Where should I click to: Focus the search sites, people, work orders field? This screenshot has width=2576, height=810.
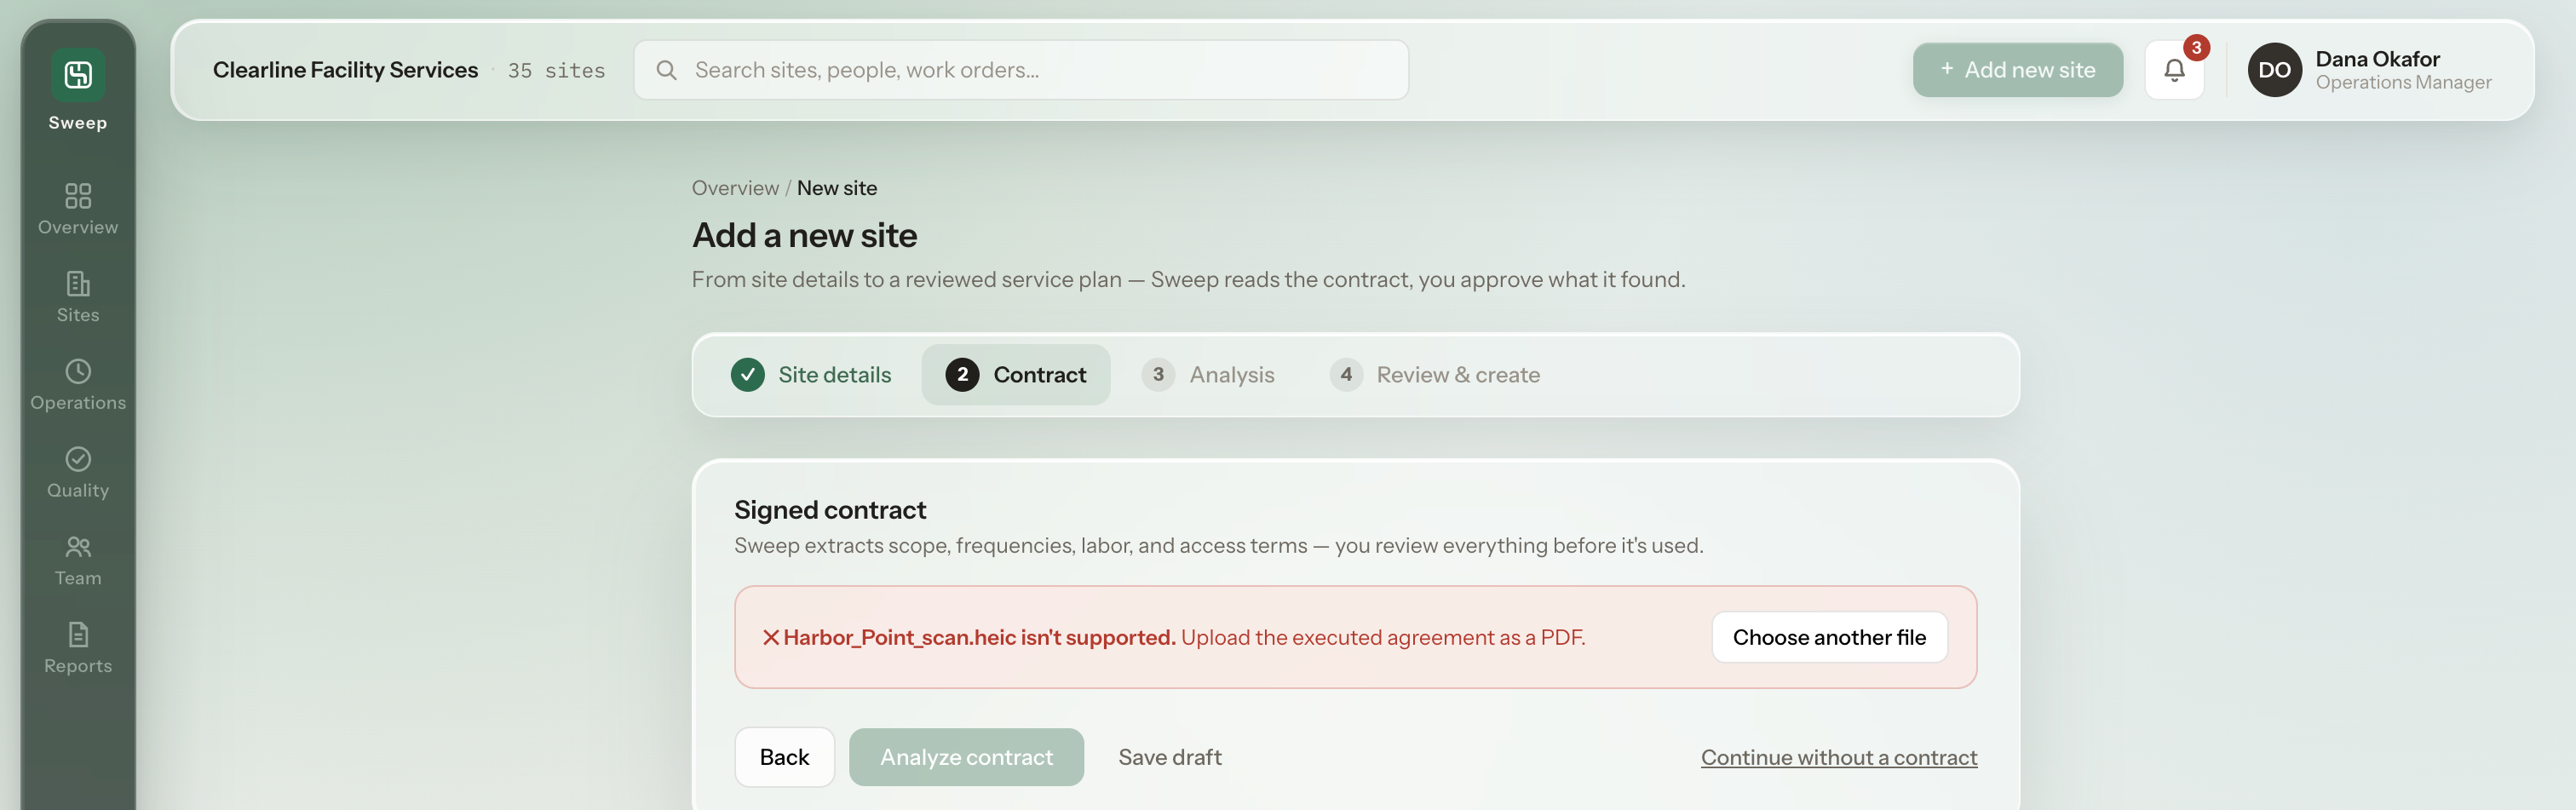(x=1021, y=70)
